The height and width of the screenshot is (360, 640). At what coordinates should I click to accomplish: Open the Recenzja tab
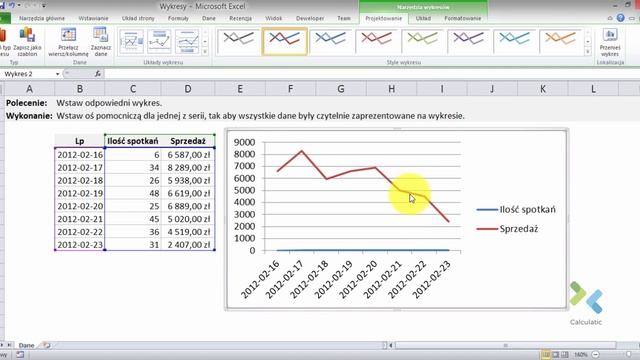pos(240,18)
